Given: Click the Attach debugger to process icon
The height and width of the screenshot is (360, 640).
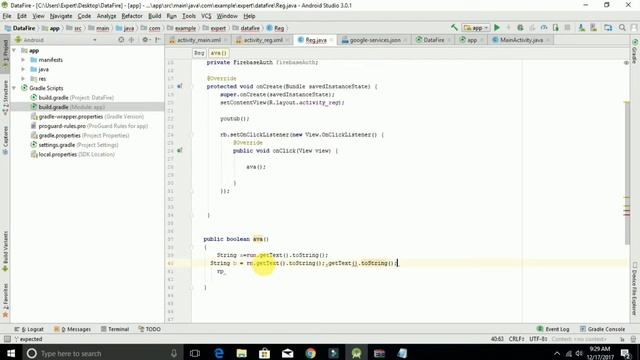Looking at the screenshot, I should point(556,28).
